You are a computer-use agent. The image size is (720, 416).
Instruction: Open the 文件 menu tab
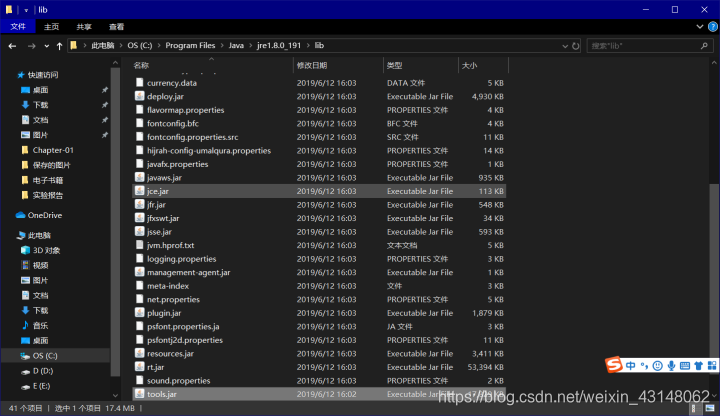tap(18, 27)
